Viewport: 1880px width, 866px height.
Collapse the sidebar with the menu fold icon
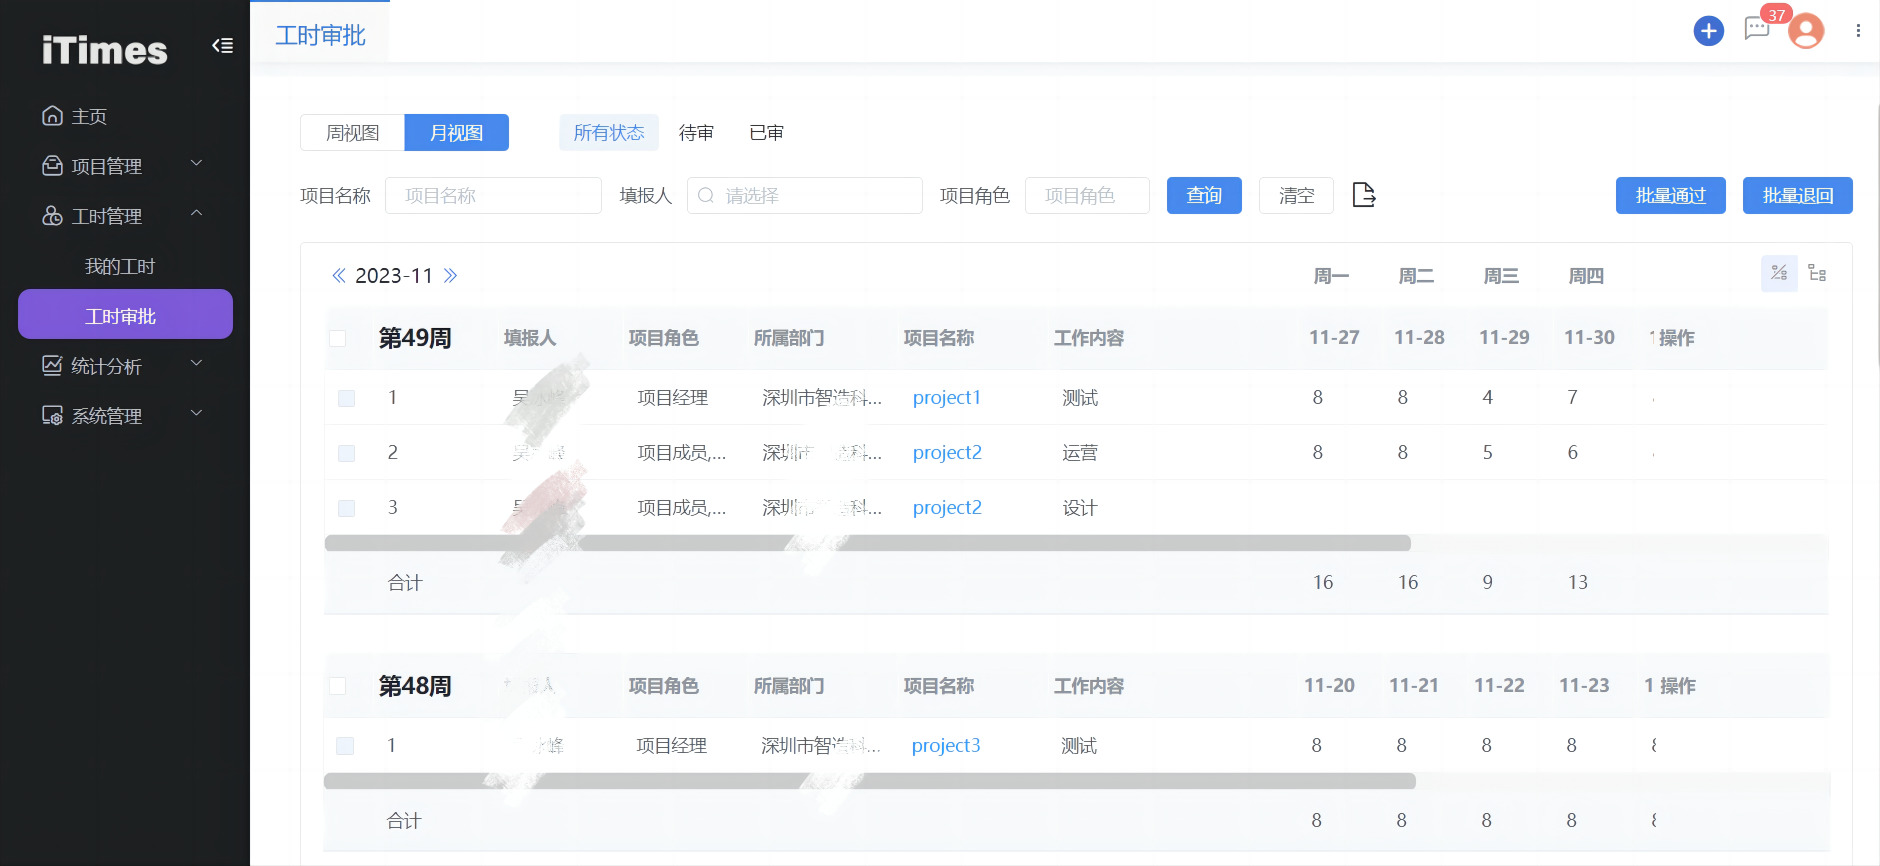(222, 46)
